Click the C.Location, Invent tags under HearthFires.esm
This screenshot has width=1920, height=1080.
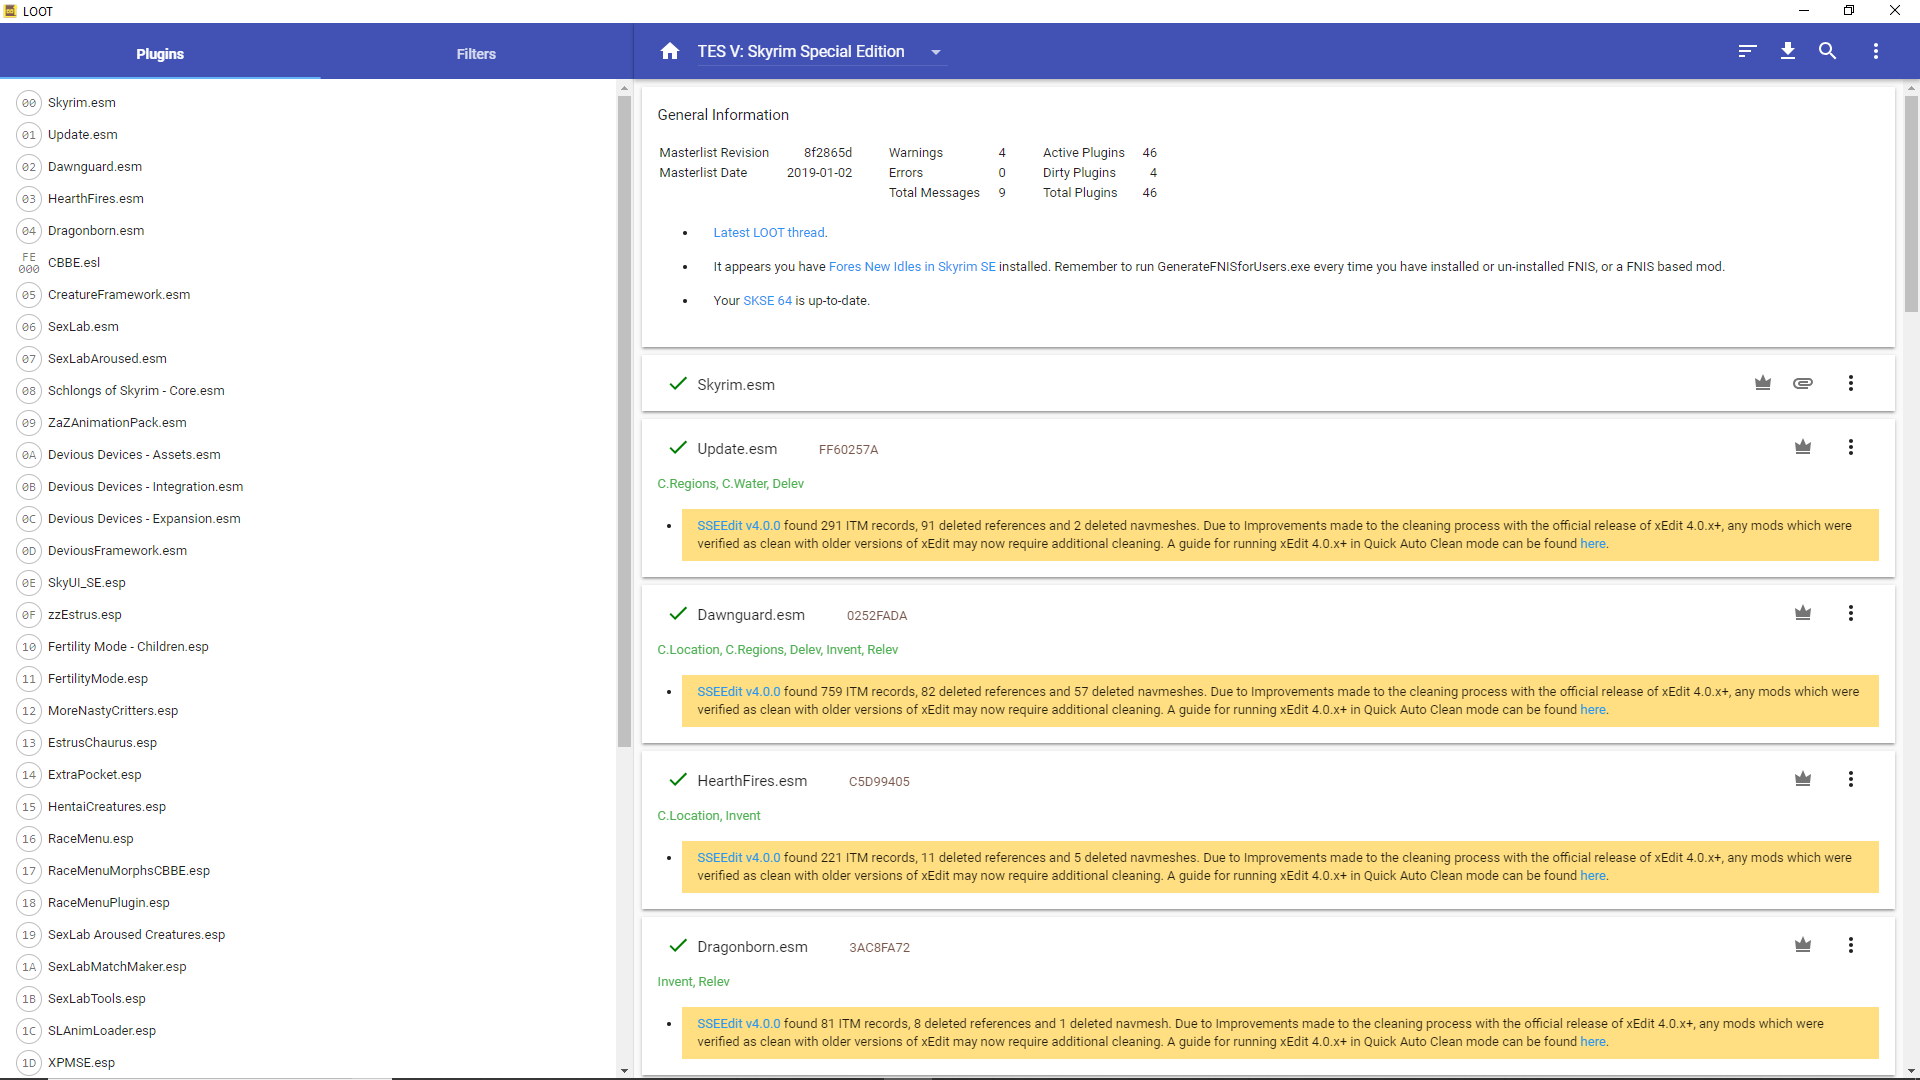(x=708, y=816)
